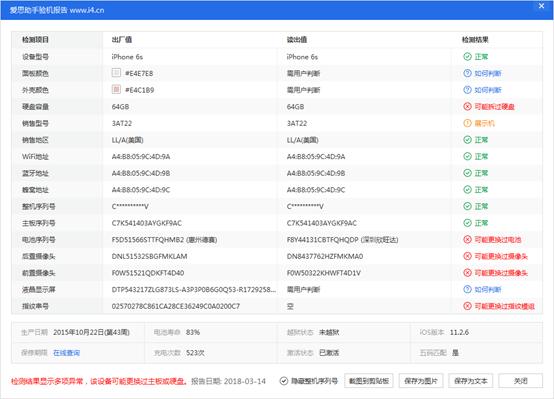Toggle the 隐藏整机序列号 checkbox
The width and height of the screenshot is (554, 399).
(283, 381)
